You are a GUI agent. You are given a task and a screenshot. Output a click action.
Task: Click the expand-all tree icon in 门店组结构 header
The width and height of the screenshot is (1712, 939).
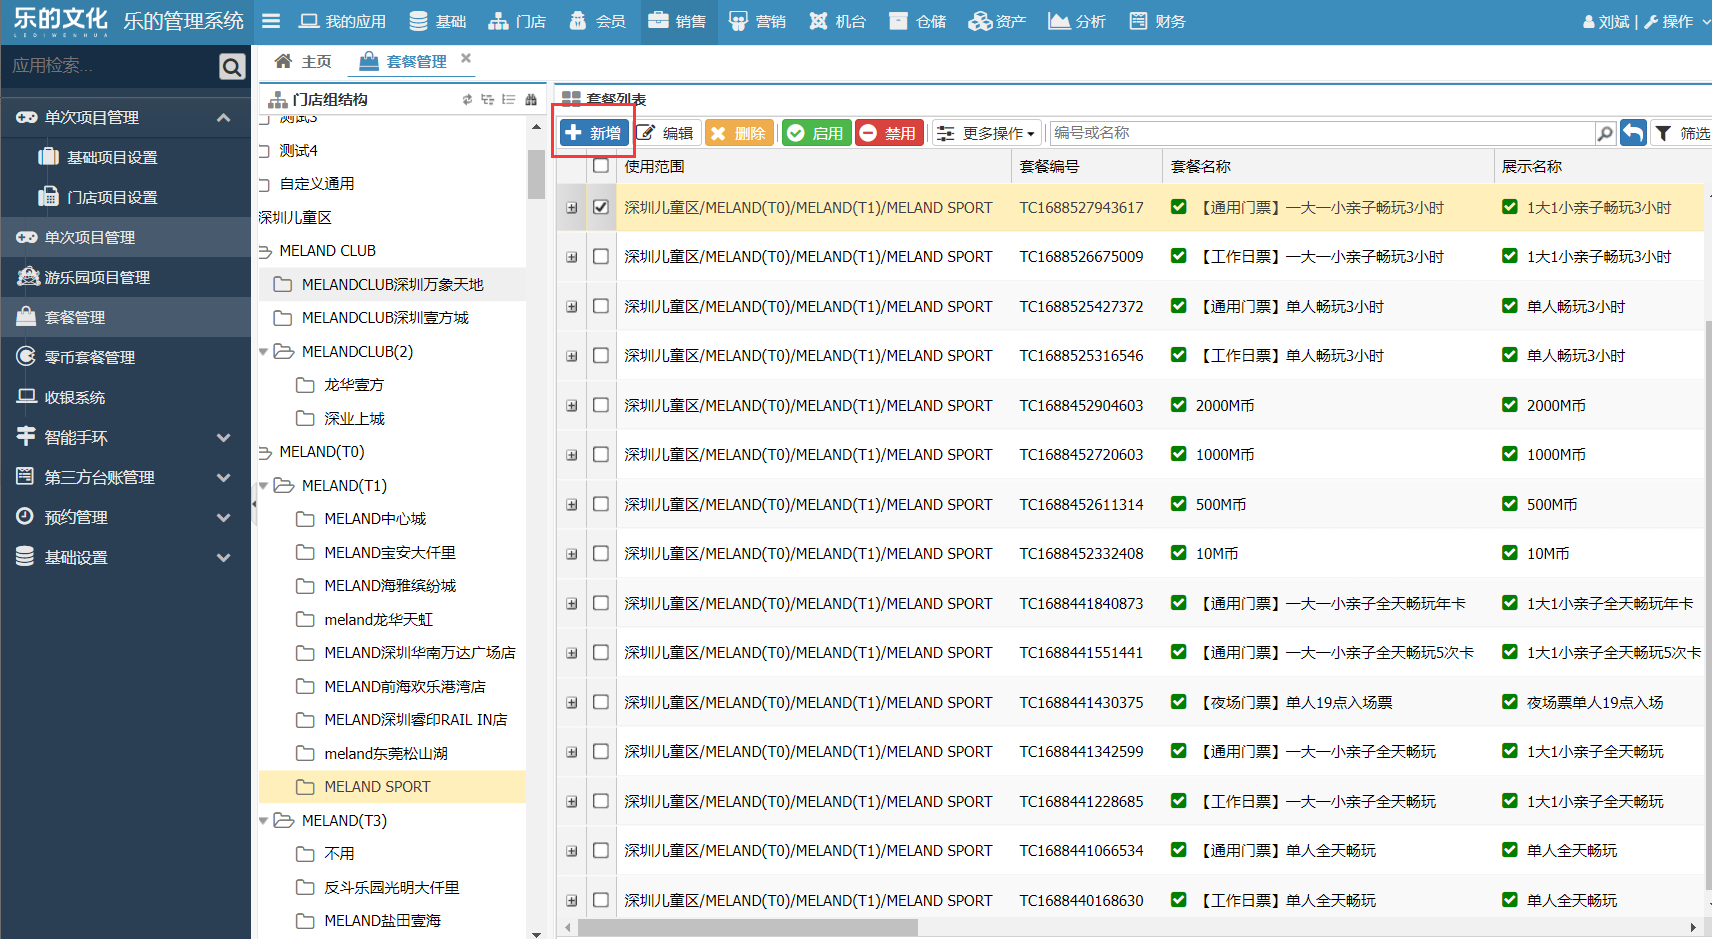click(x=488, y=99)
